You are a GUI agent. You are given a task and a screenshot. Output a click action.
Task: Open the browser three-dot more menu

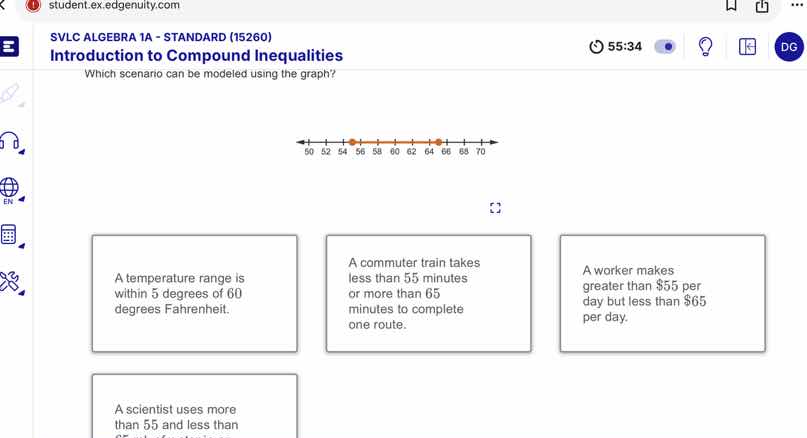pos(796,5)
